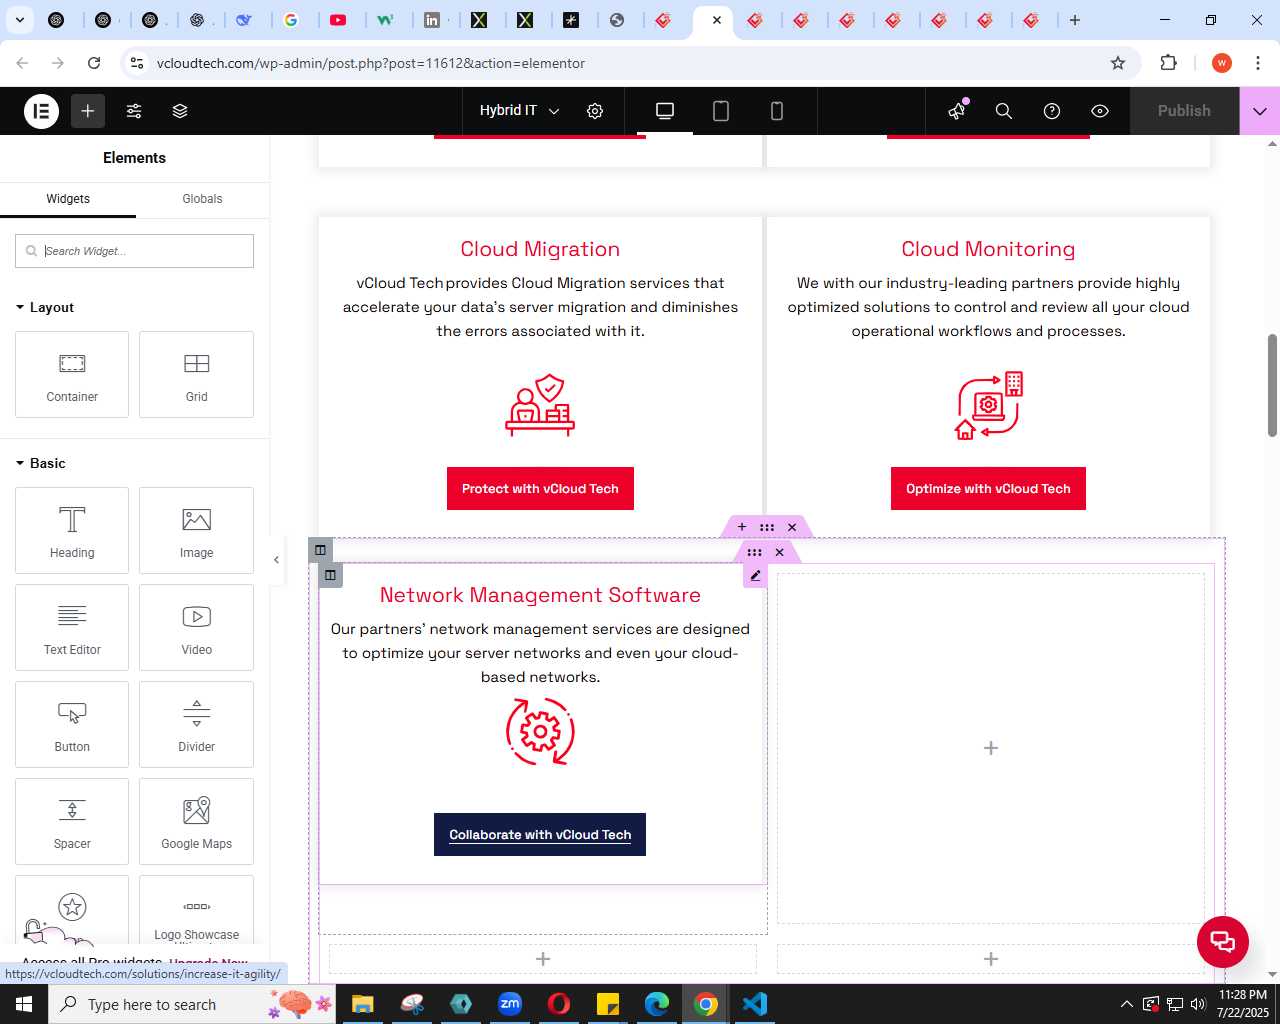
Task: Open Windows Start menu
Action: click(24, 1004)
